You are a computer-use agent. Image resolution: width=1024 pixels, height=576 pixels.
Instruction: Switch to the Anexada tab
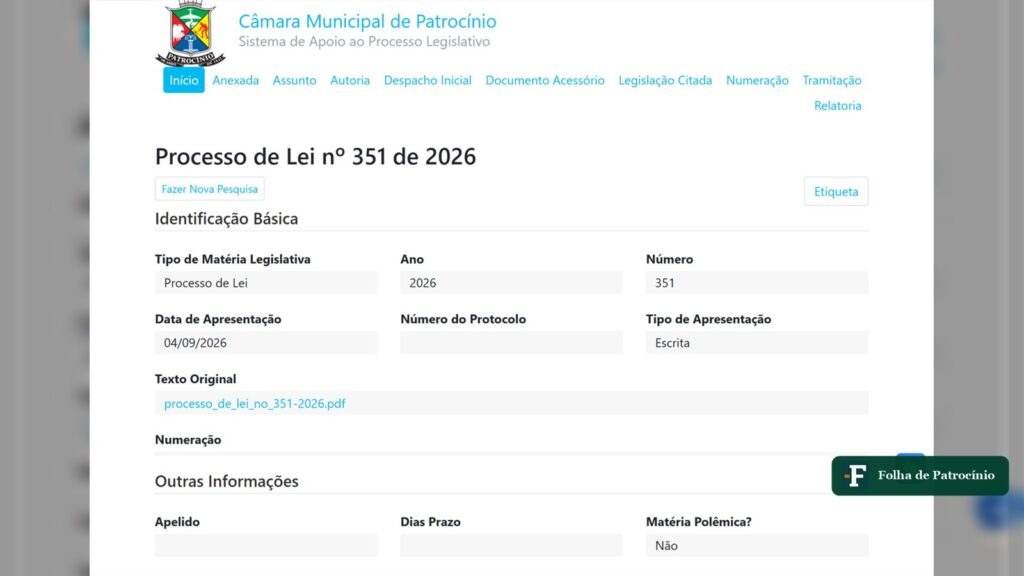tap(236, 80)
